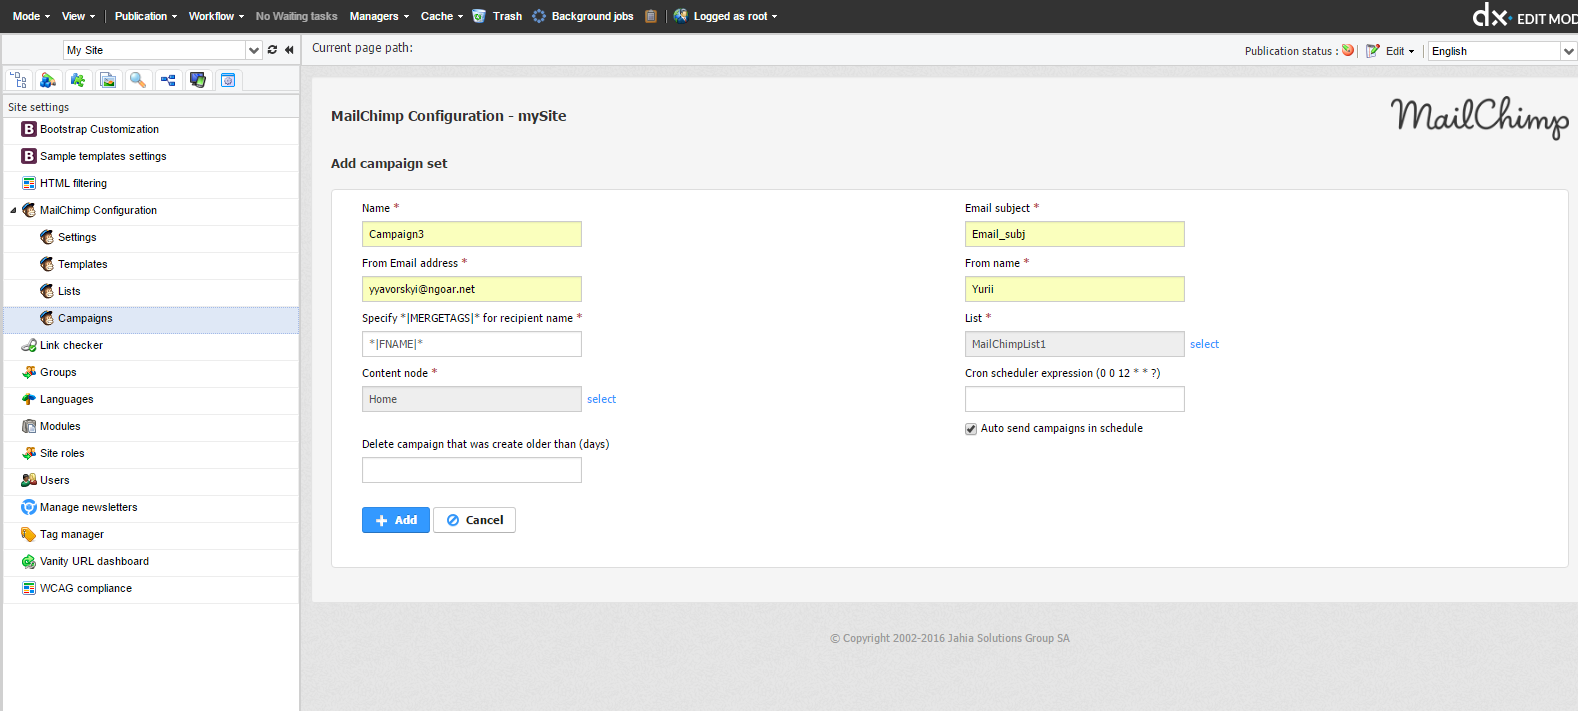Open the channels devices tab icon
Screen dimensions: 1578x711
coord(198,80)
